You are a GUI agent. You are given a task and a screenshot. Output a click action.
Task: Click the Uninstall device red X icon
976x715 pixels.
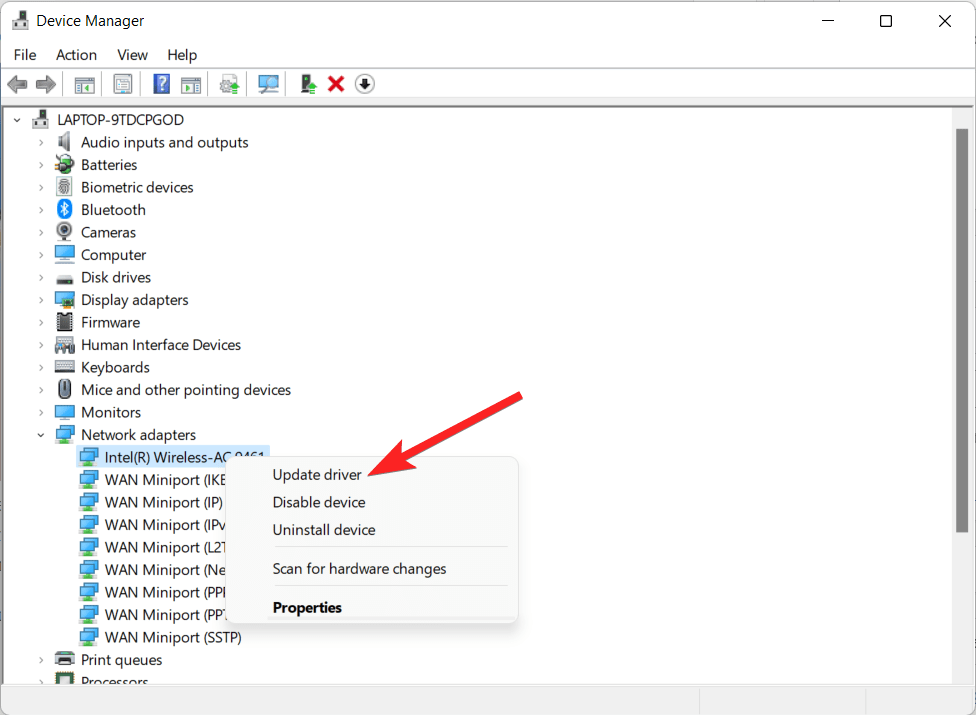click(x=337, y=83)
